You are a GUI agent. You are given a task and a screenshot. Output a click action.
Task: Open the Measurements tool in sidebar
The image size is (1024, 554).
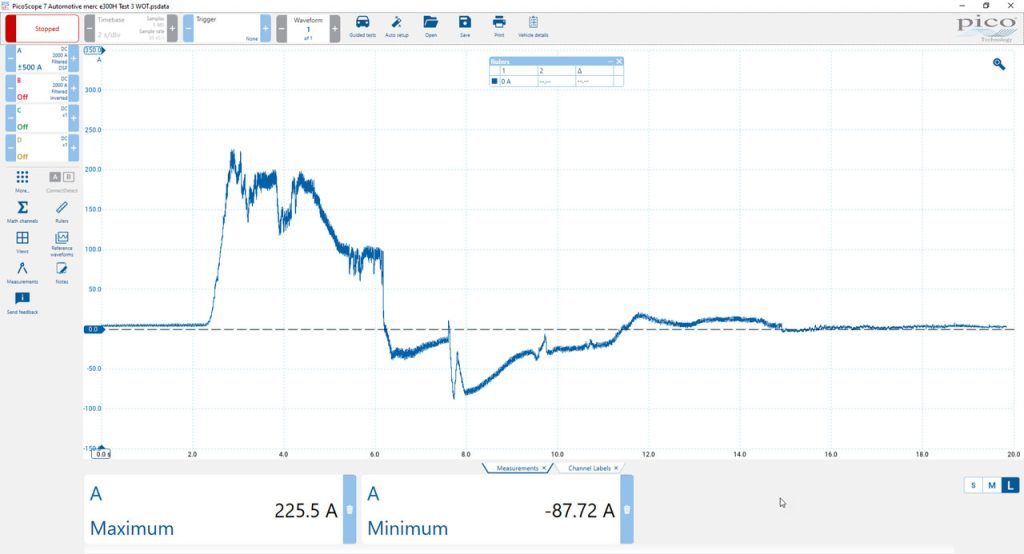coord(22,269)
